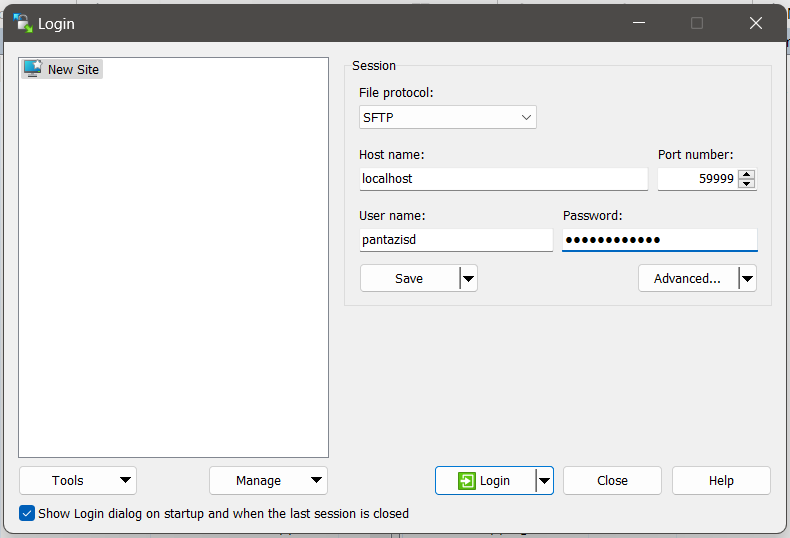Decrease port number with down arrow
The height and width of the screenshot is (538, 790).
(746, 184)
